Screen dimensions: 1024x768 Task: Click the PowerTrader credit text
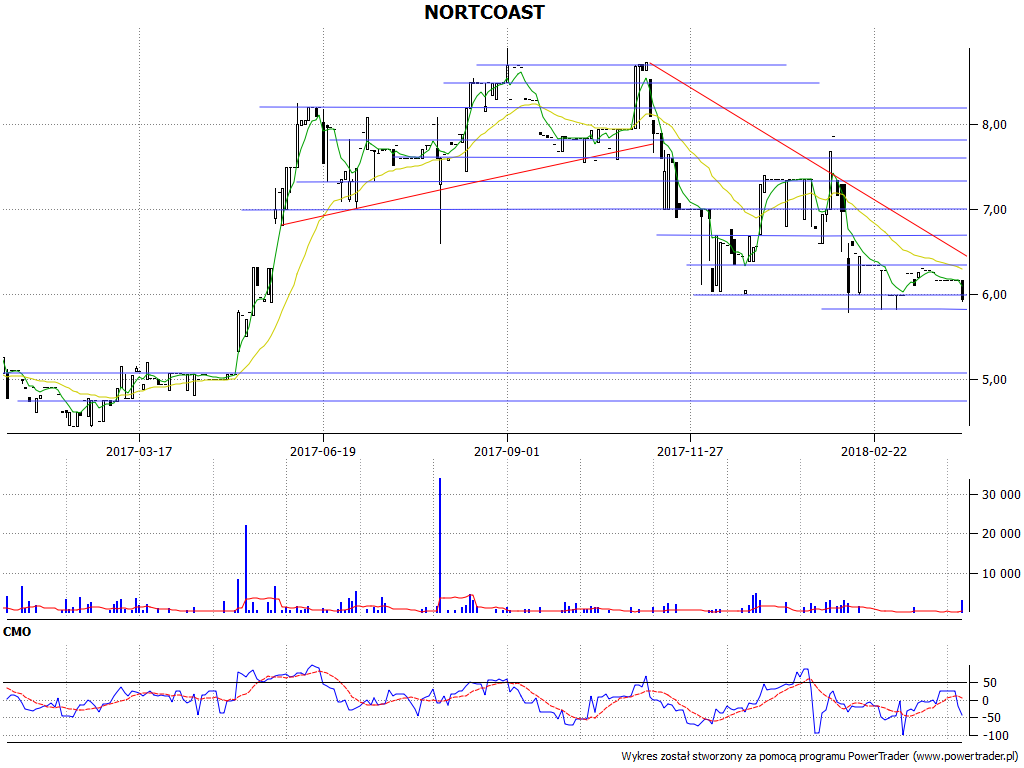click(821, 756)
